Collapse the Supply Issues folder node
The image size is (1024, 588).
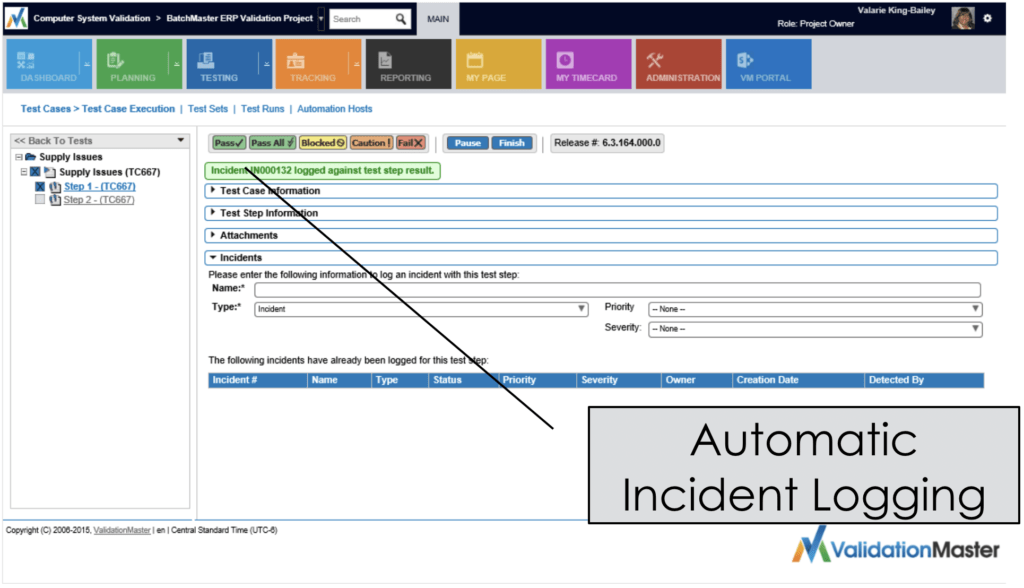click(19, 157)
